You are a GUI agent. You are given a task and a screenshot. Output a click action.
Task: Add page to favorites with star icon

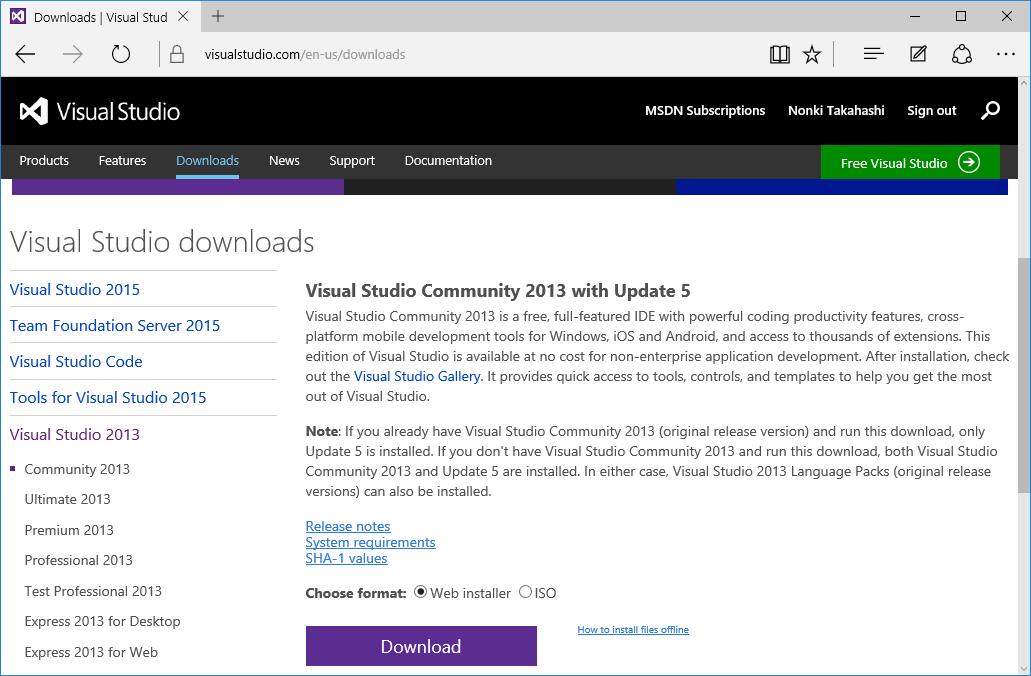(812, 55)
